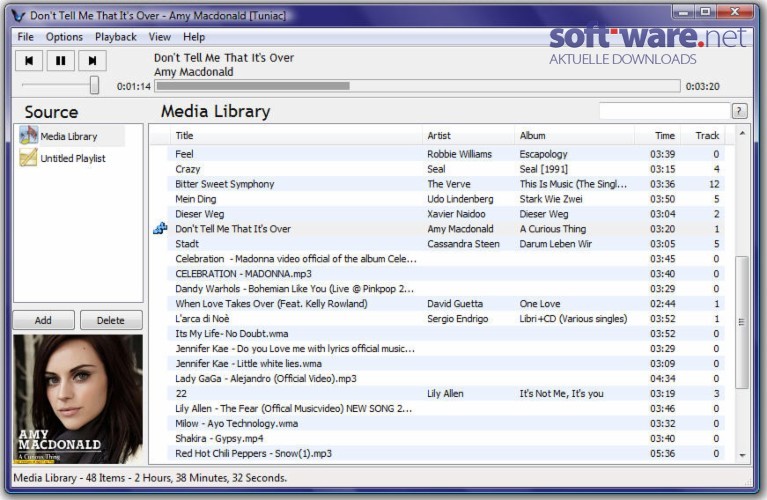
Task: Focus the library search field
Action: pos(664,111)
